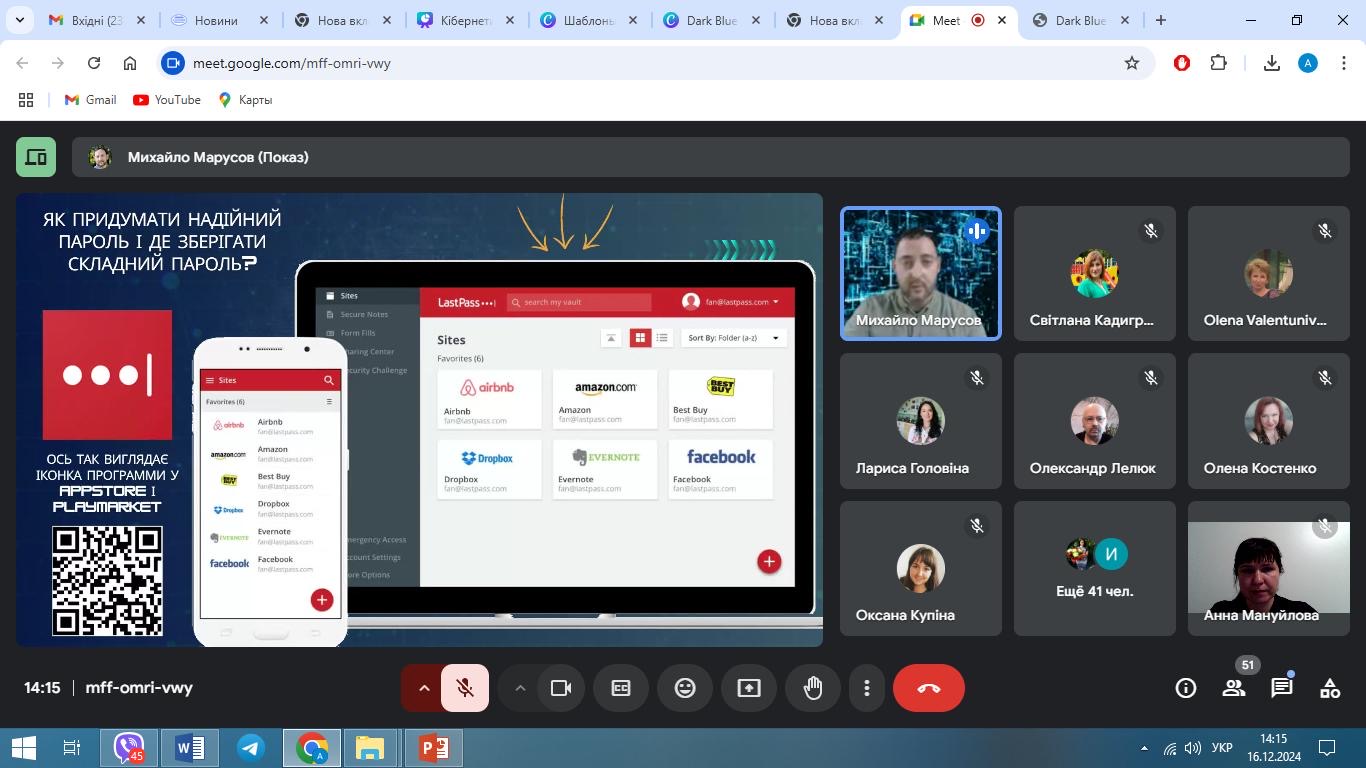Open browser downloads icon

coord(1272,63)
